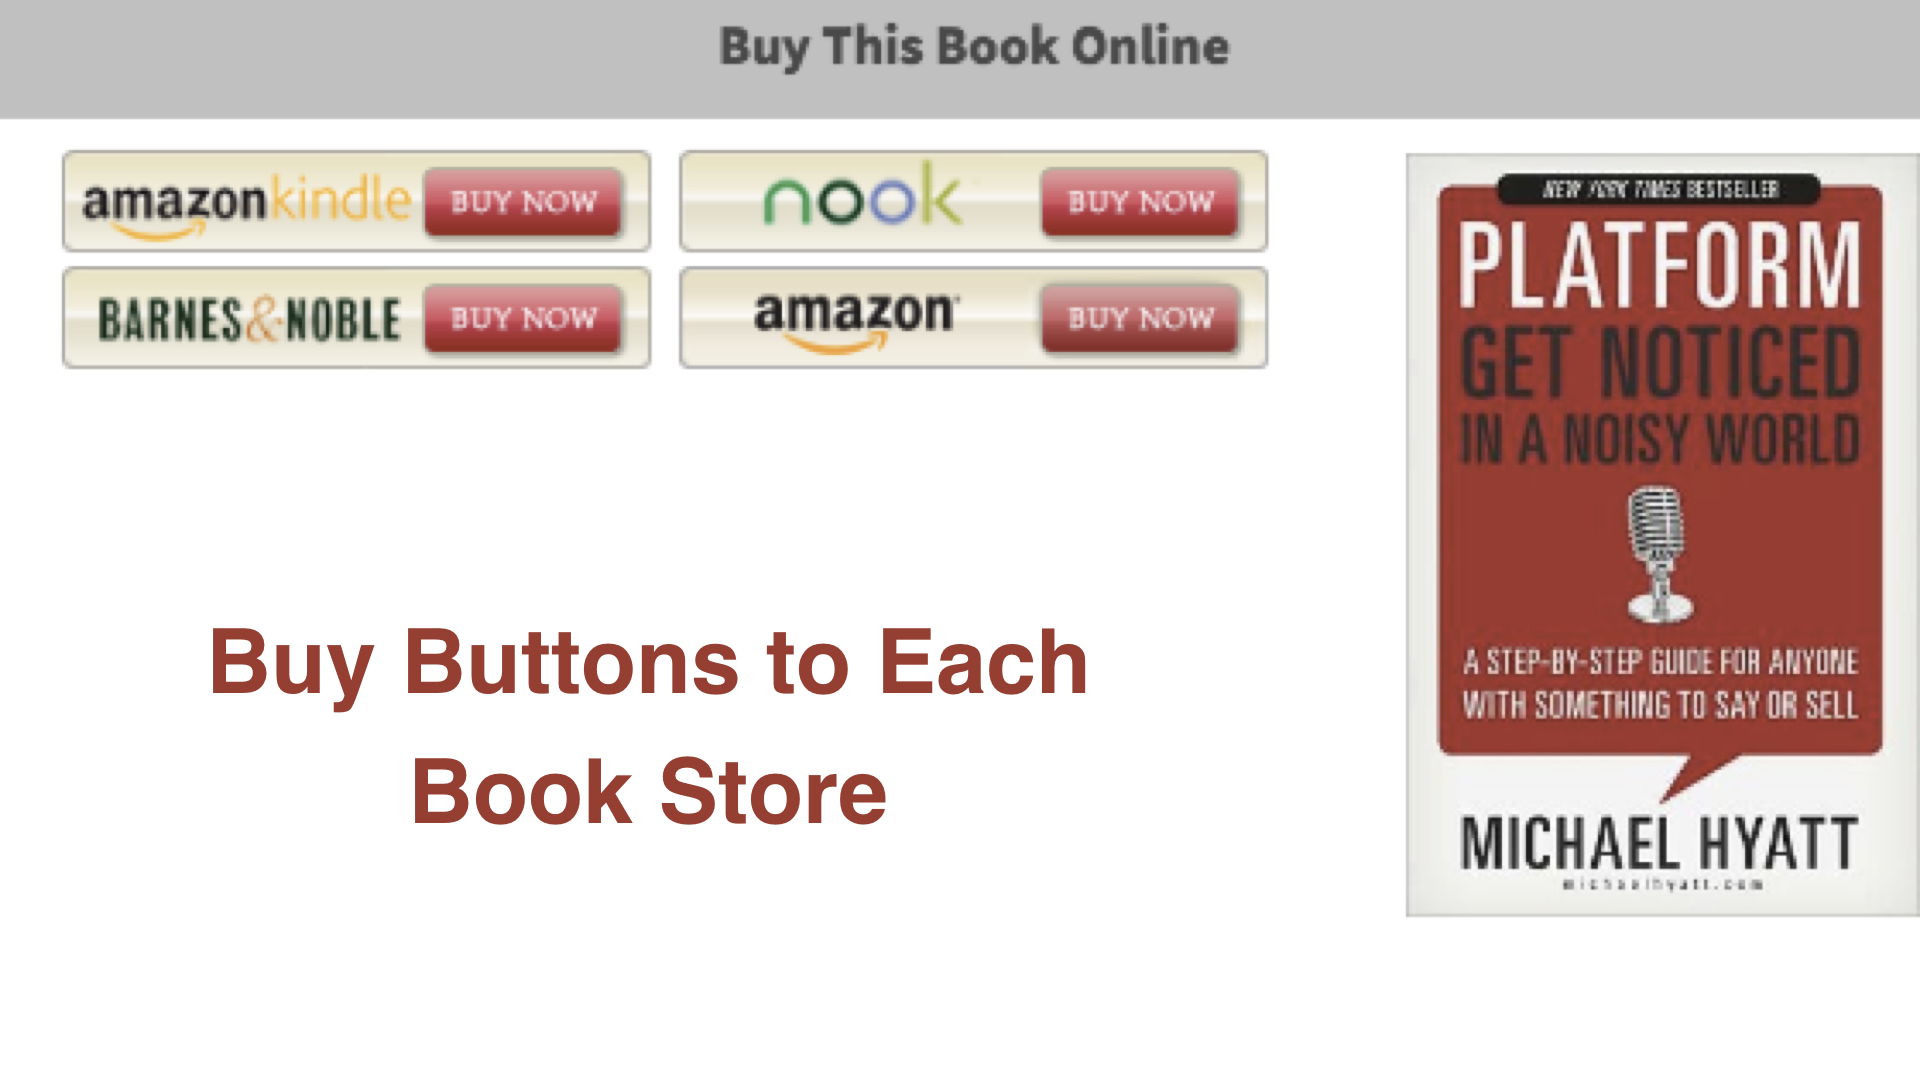
Task: Click the step-by-step guide tagline on cover
Action: 1660,684
